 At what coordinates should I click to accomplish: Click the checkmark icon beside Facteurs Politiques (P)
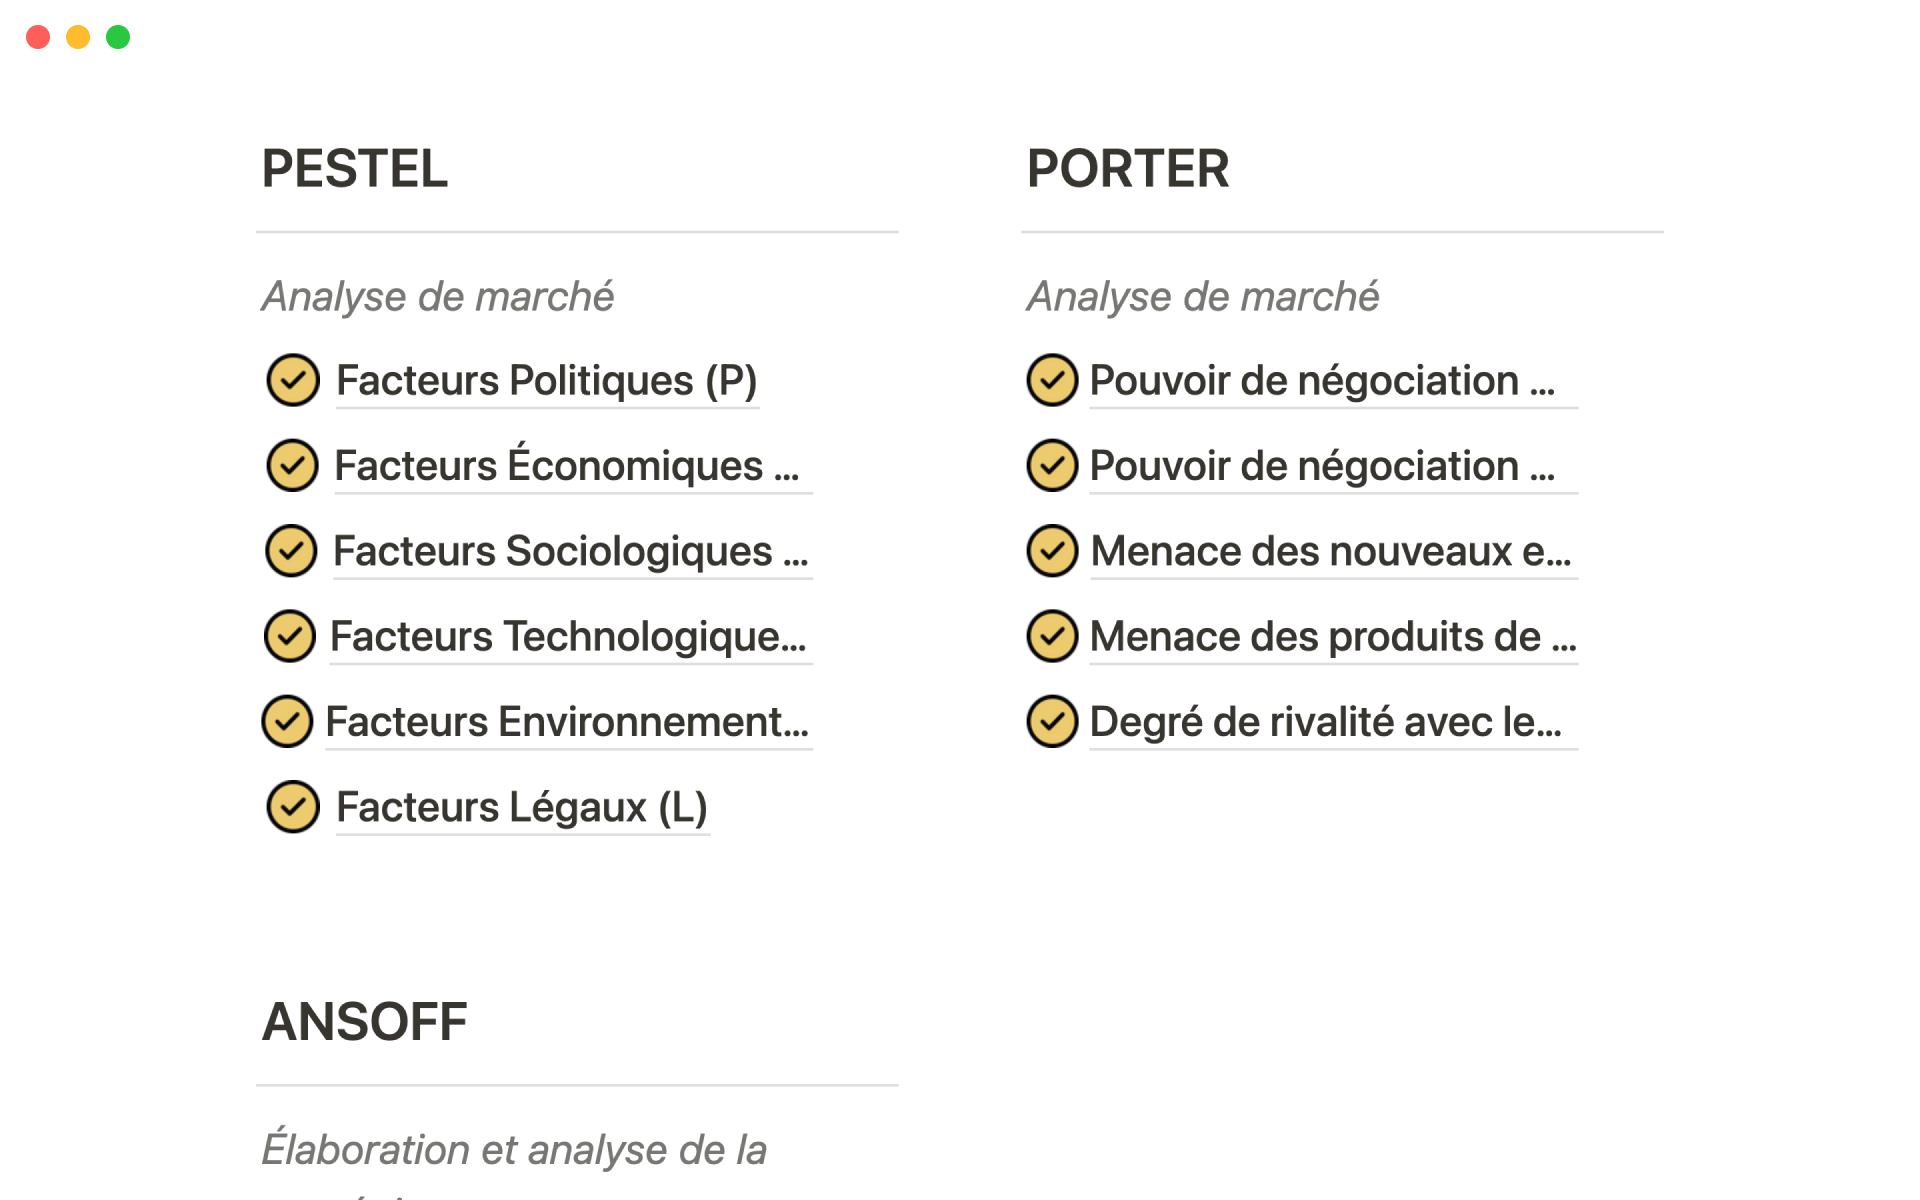[293, 380]
